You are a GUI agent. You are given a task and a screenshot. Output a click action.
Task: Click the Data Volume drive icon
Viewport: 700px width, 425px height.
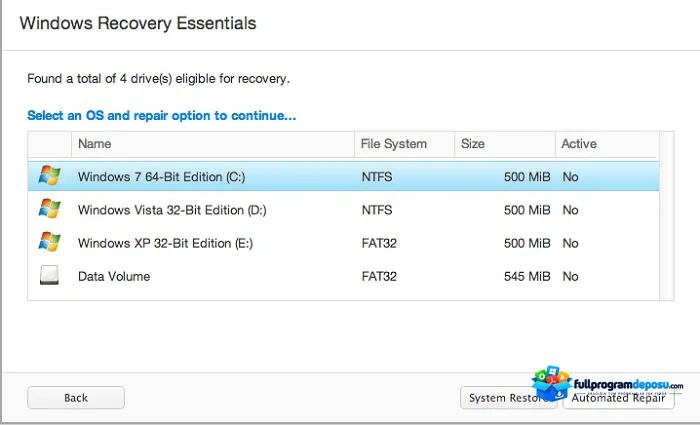tap(49, 275)
